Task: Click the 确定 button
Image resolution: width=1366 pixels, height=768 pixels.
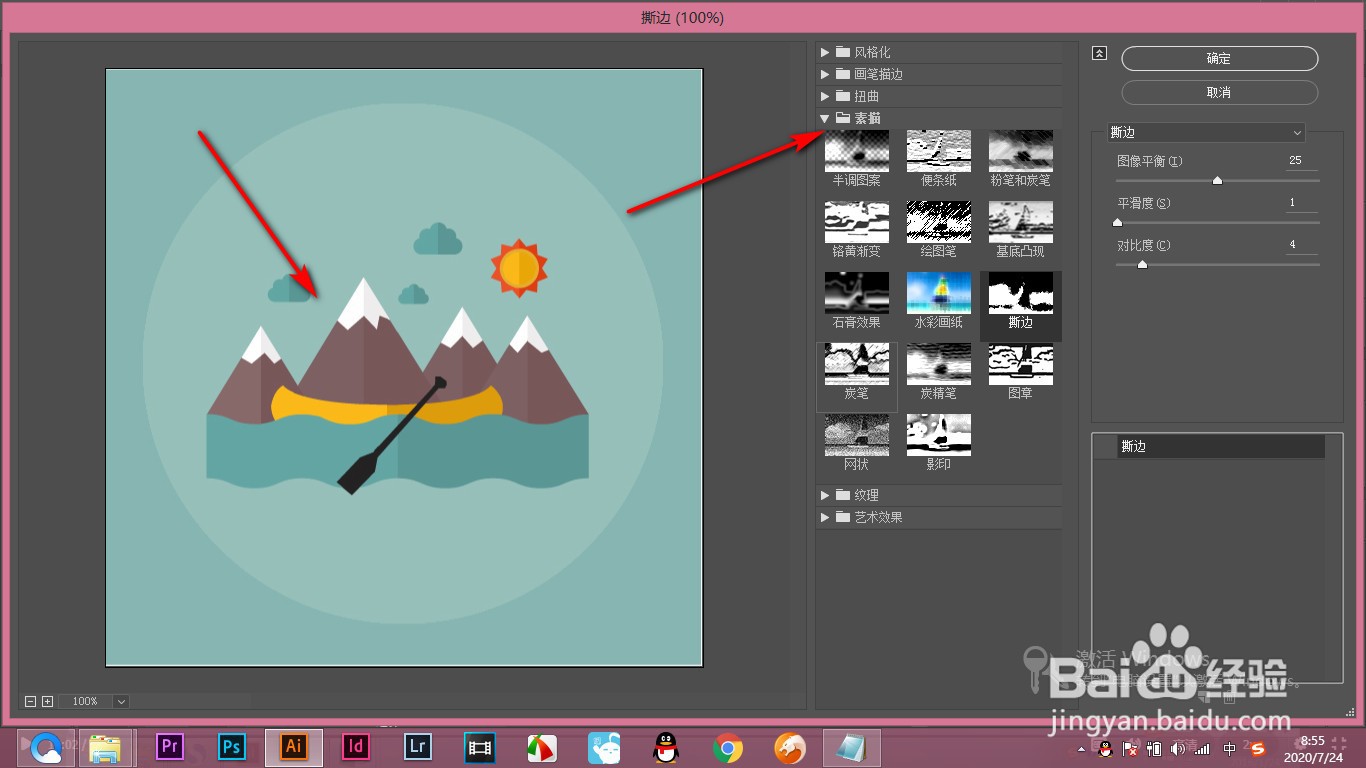Action: [1219, 58]
